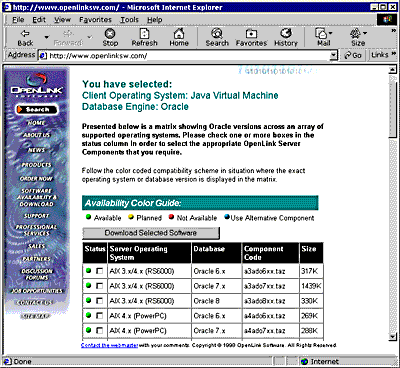Open JOB OPPORTUNITIES in the sidebar

[x=36, y=291]
